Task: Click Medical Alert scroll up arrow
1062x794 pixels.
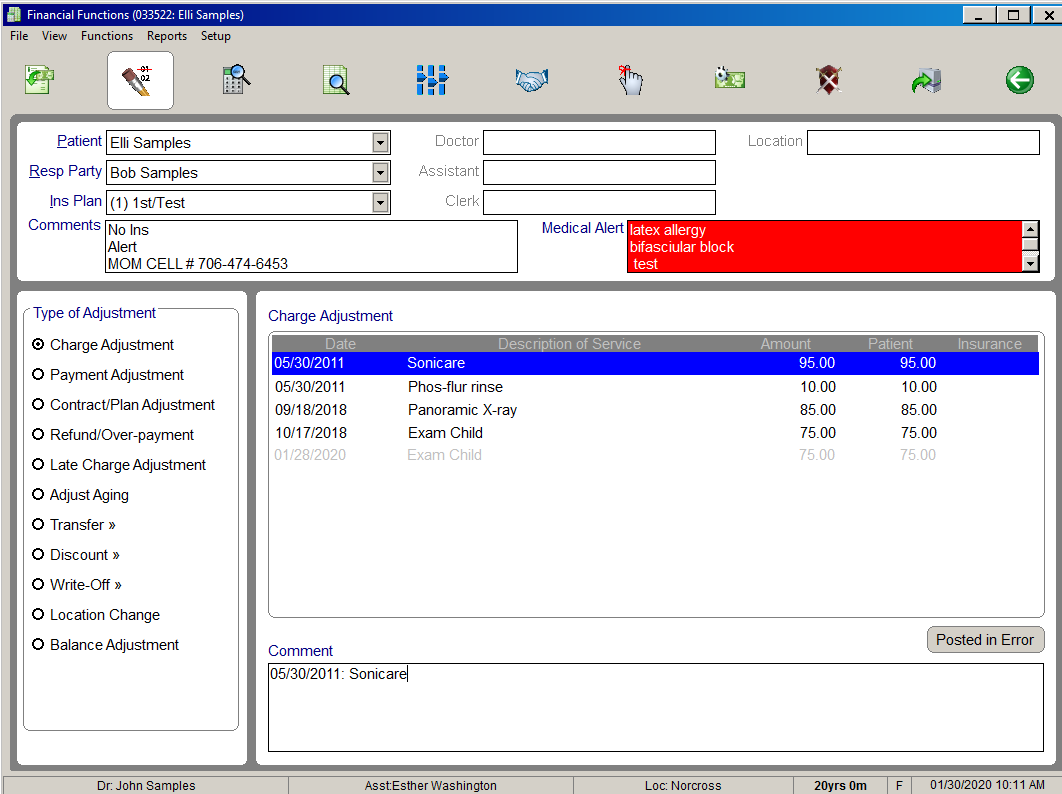Action: pyautogui.click(x=1030, y=229)
